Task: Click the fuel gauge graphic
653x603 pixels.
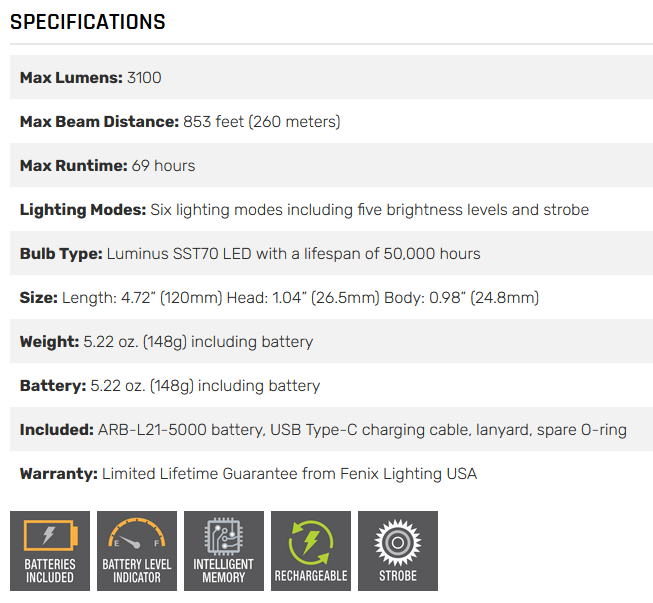Action: (x=137, y=533)
